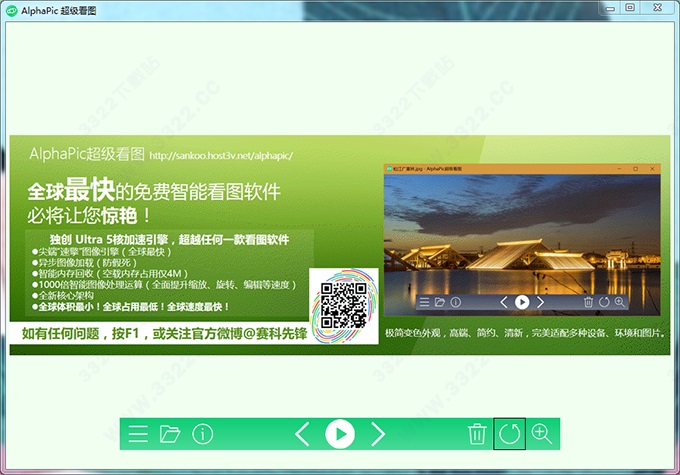Rotate the image with the rotate icon
Image resolution: width=680 pixels, height=475 pixels.
509,433
